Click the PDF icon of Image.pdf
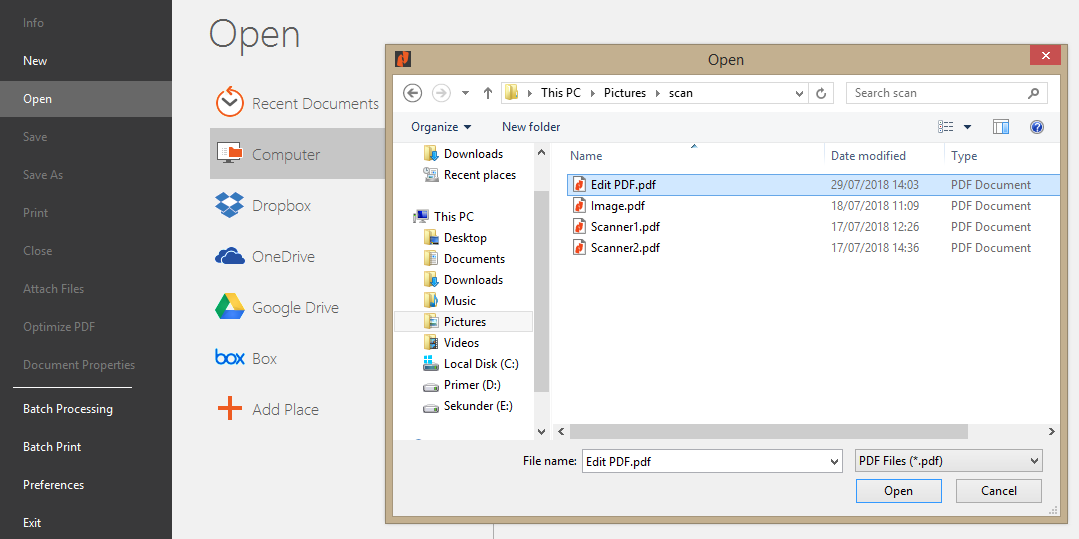Viewport: 1079px width, 539px height. click(579, 205)
